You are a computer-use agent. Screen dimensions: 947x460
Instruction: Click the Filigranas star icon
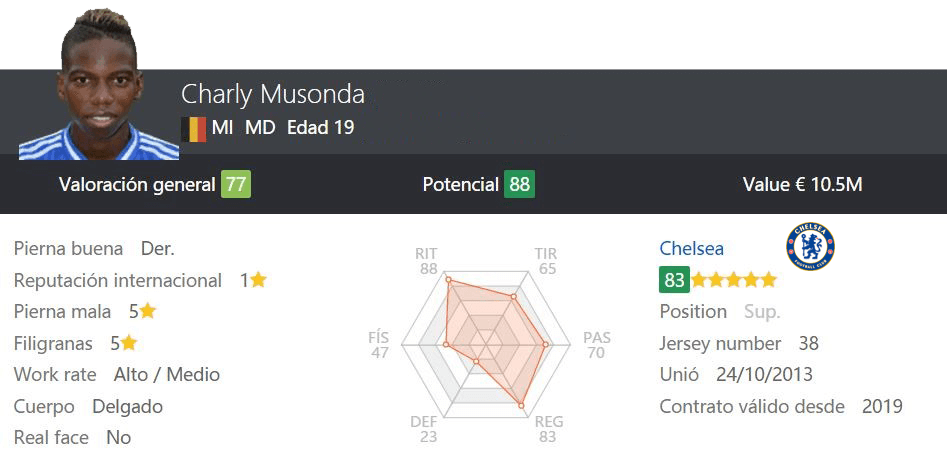[x=129, y=343]
